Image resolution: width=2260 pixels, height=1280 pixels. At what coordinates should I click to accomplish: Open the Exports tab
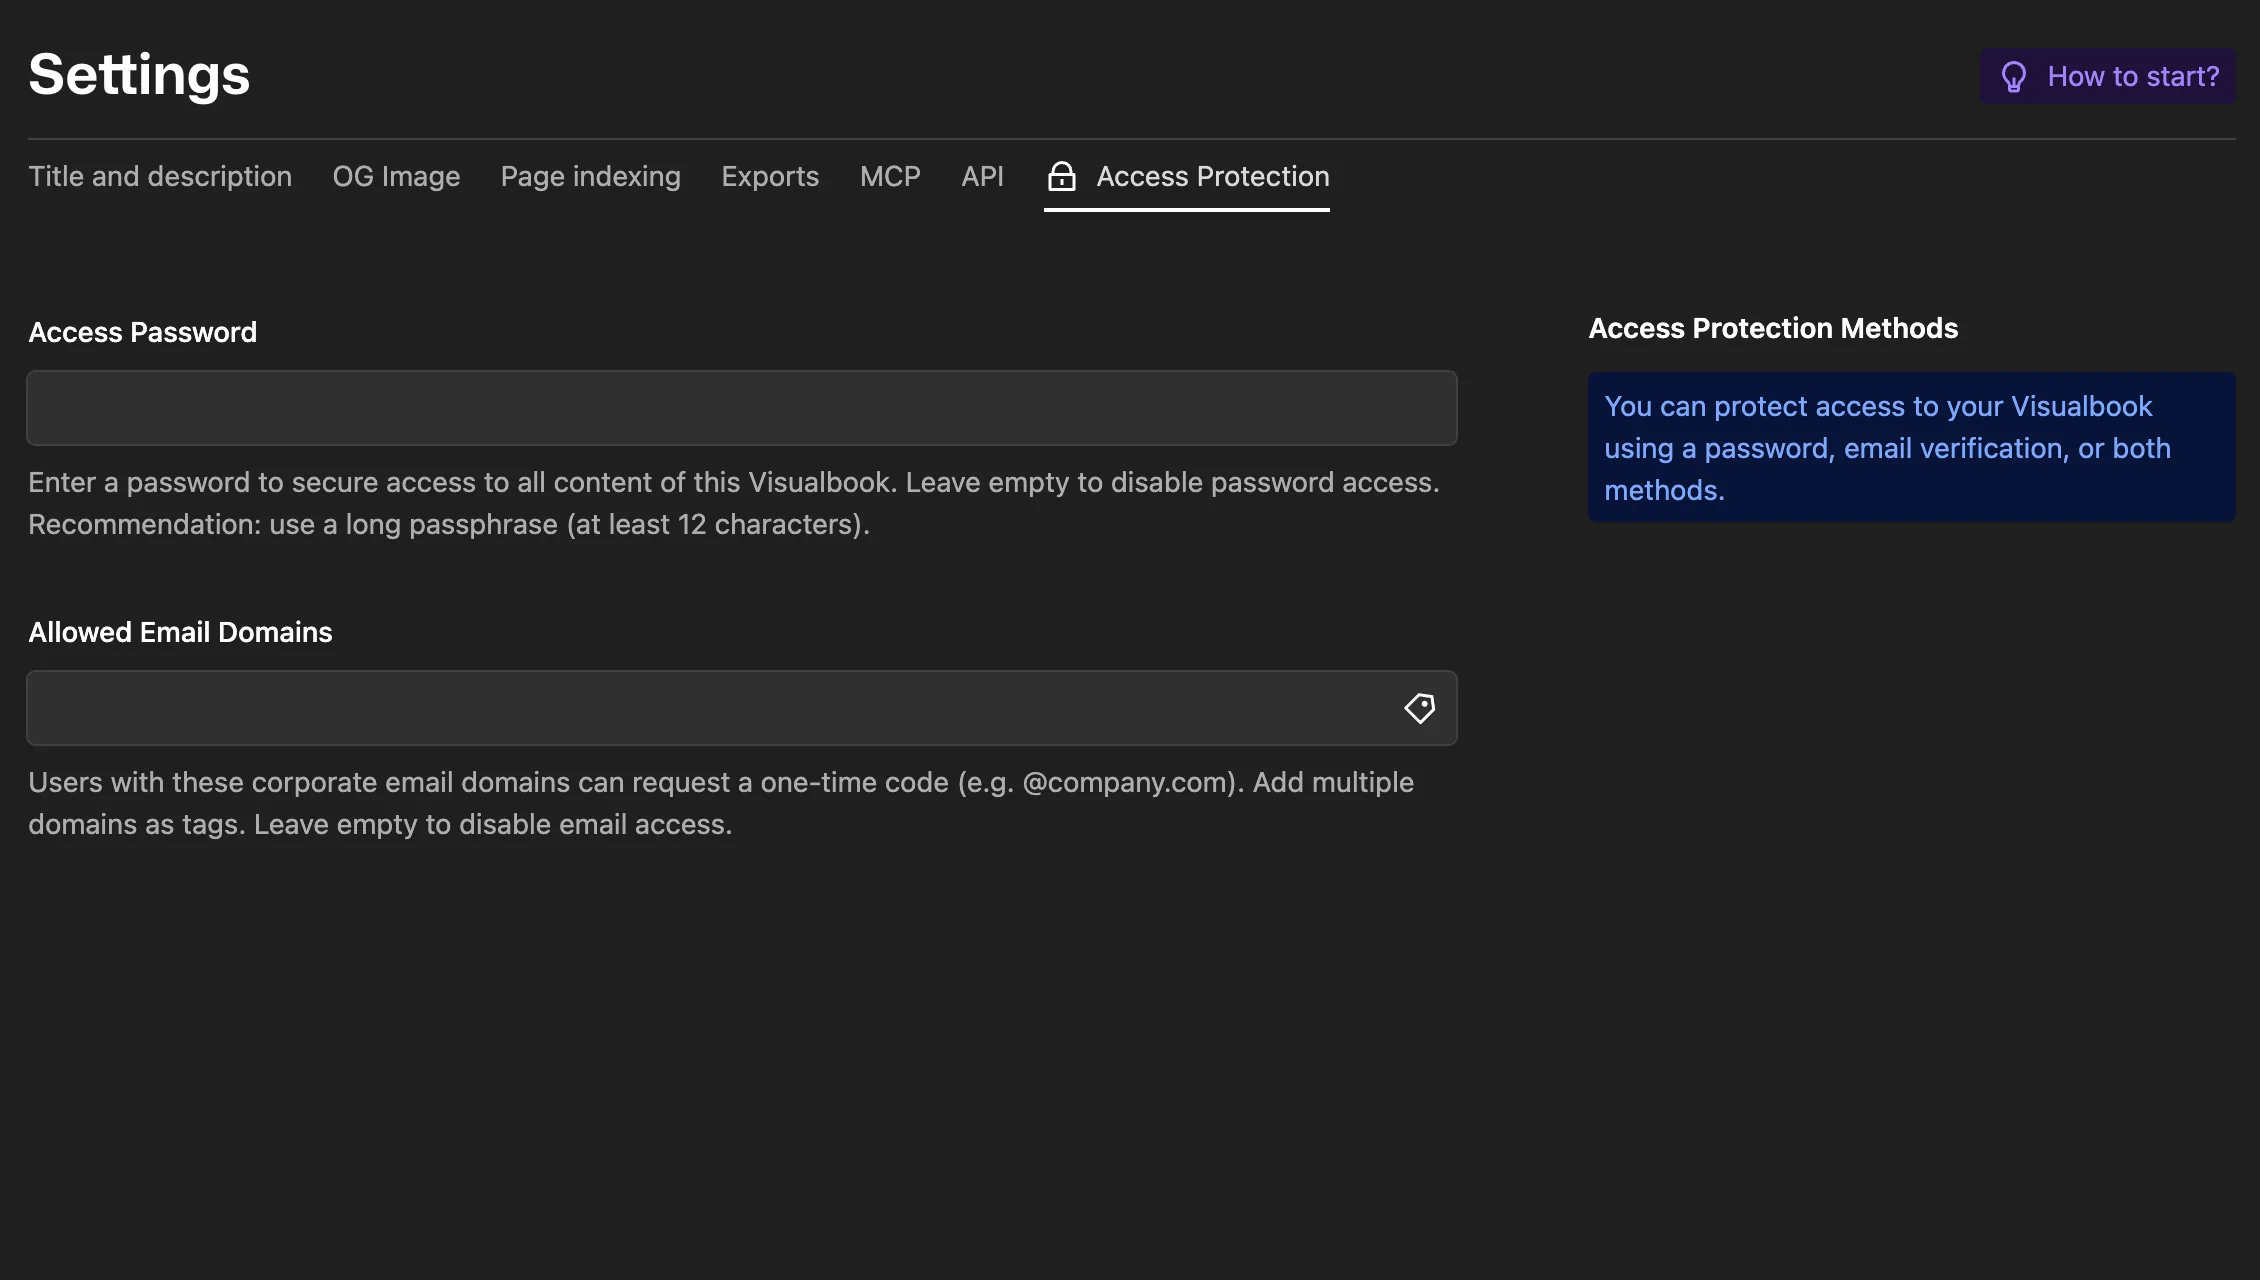click(x=770, y=177)
